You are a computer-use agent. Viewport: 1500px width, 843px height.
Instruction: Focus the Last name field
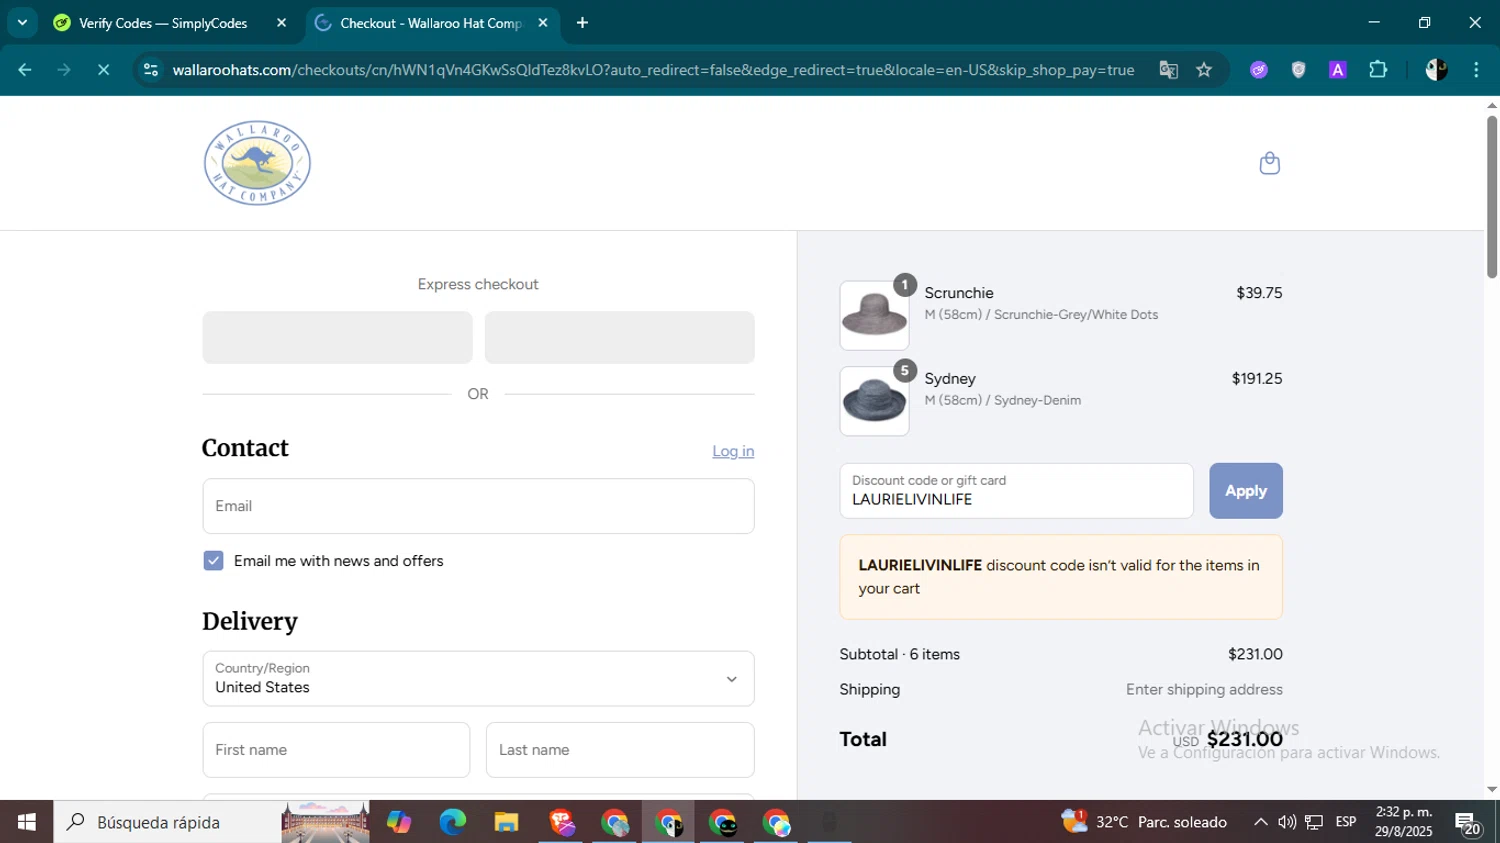[x=620, y=750]
